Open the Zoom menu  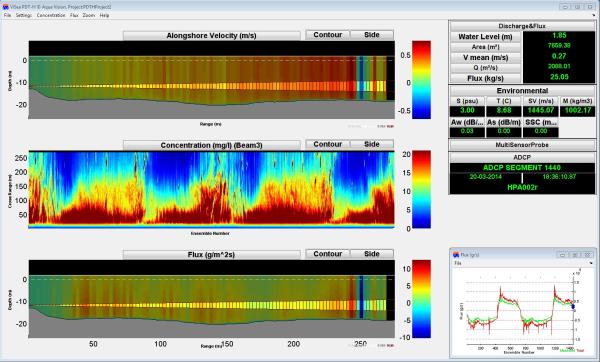(89, 15)
